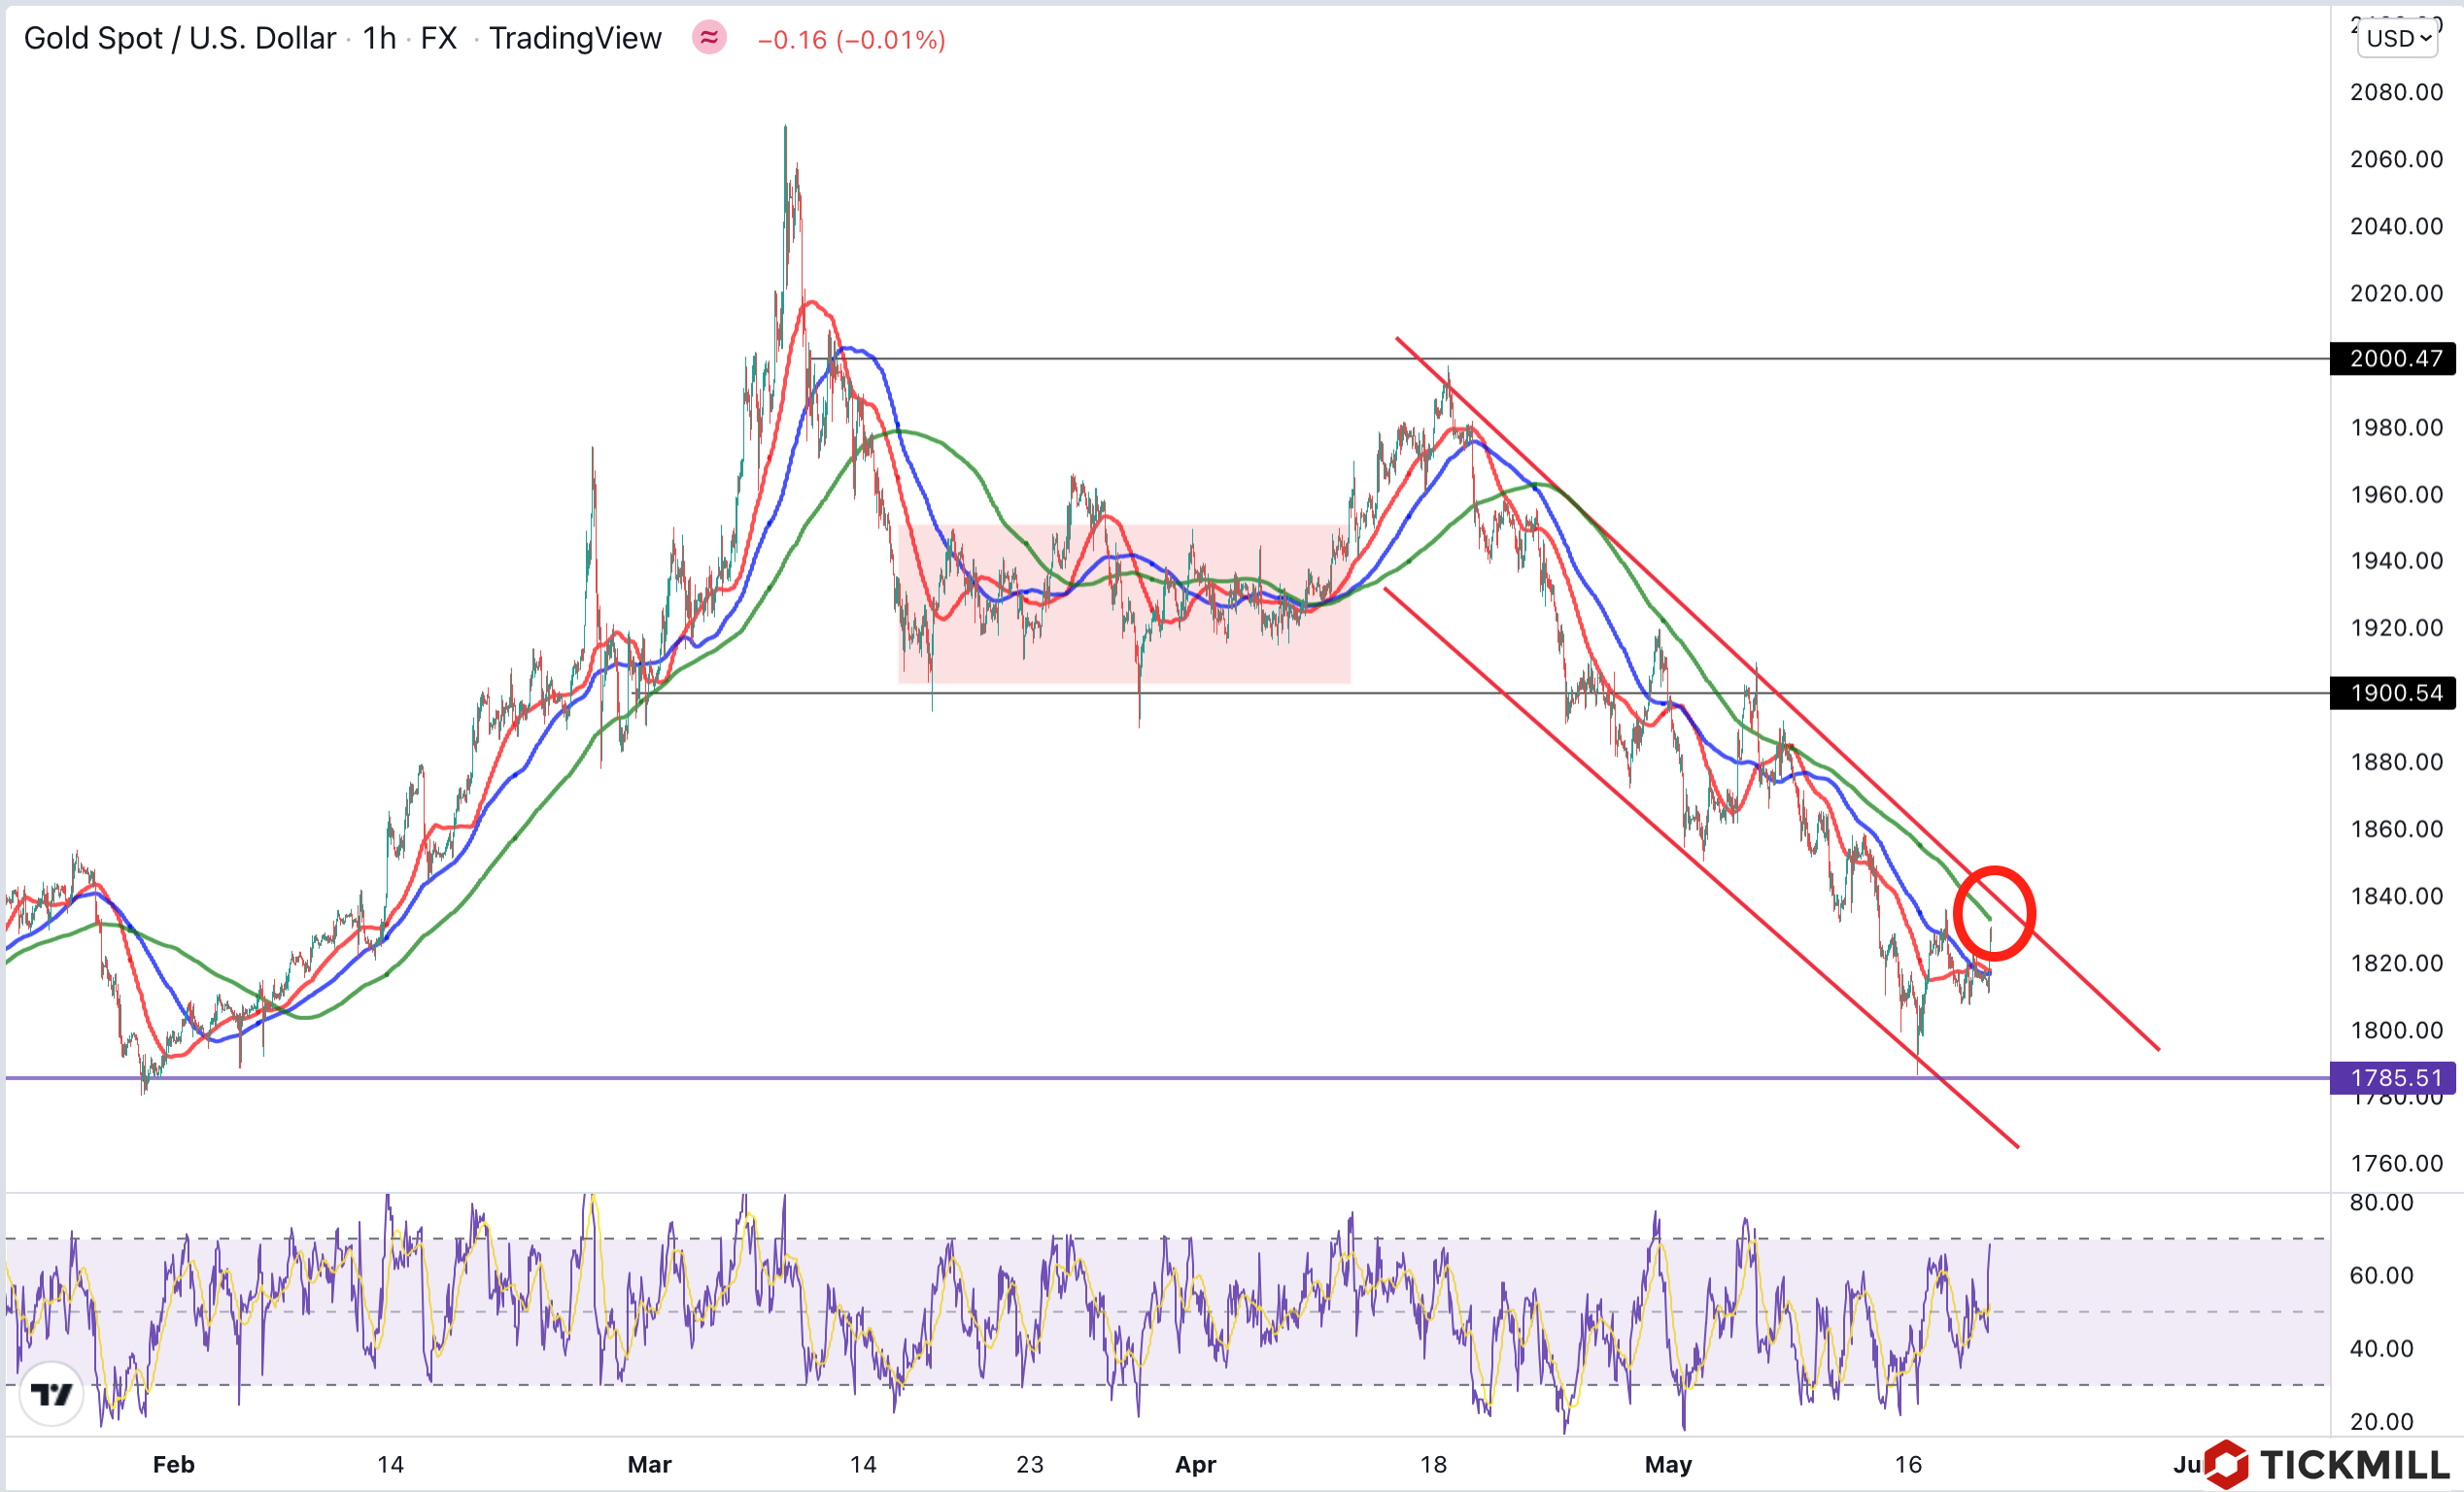Select the 2000.47 price label

(x=2393, y=358)
